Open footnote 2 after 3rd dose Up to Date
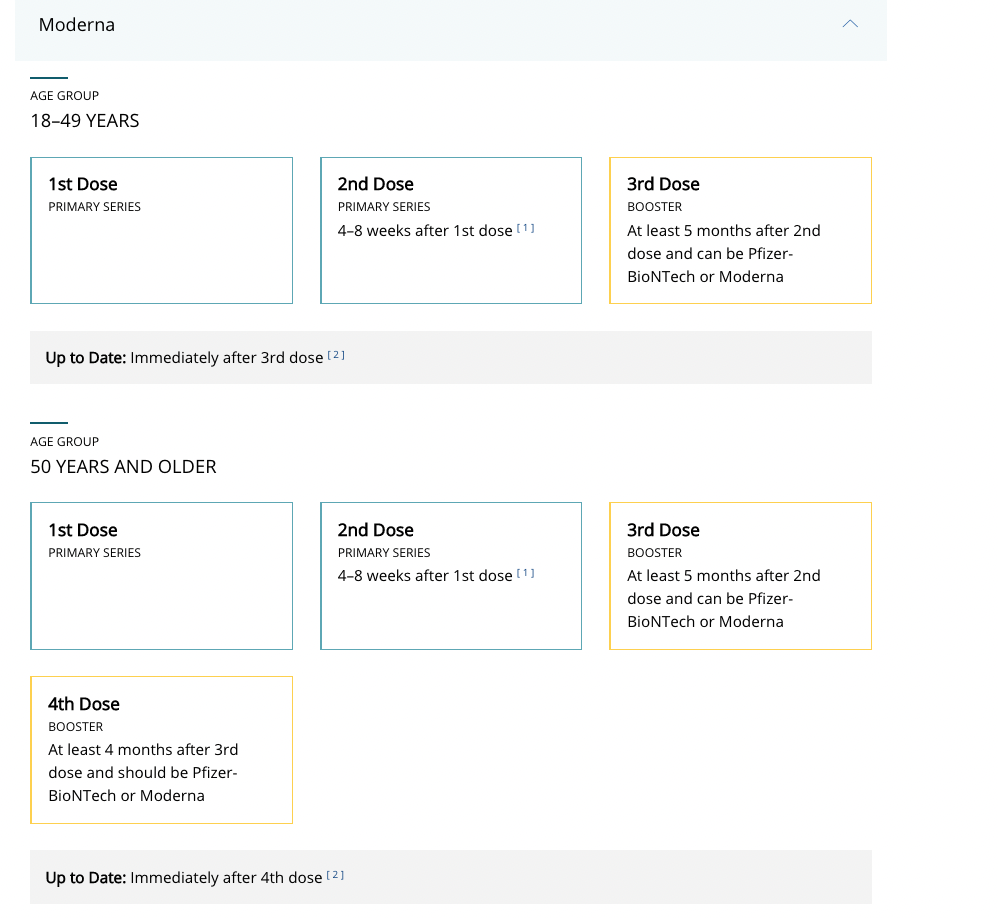This screenshot has height=918, width=998. [x=336, y=355]
